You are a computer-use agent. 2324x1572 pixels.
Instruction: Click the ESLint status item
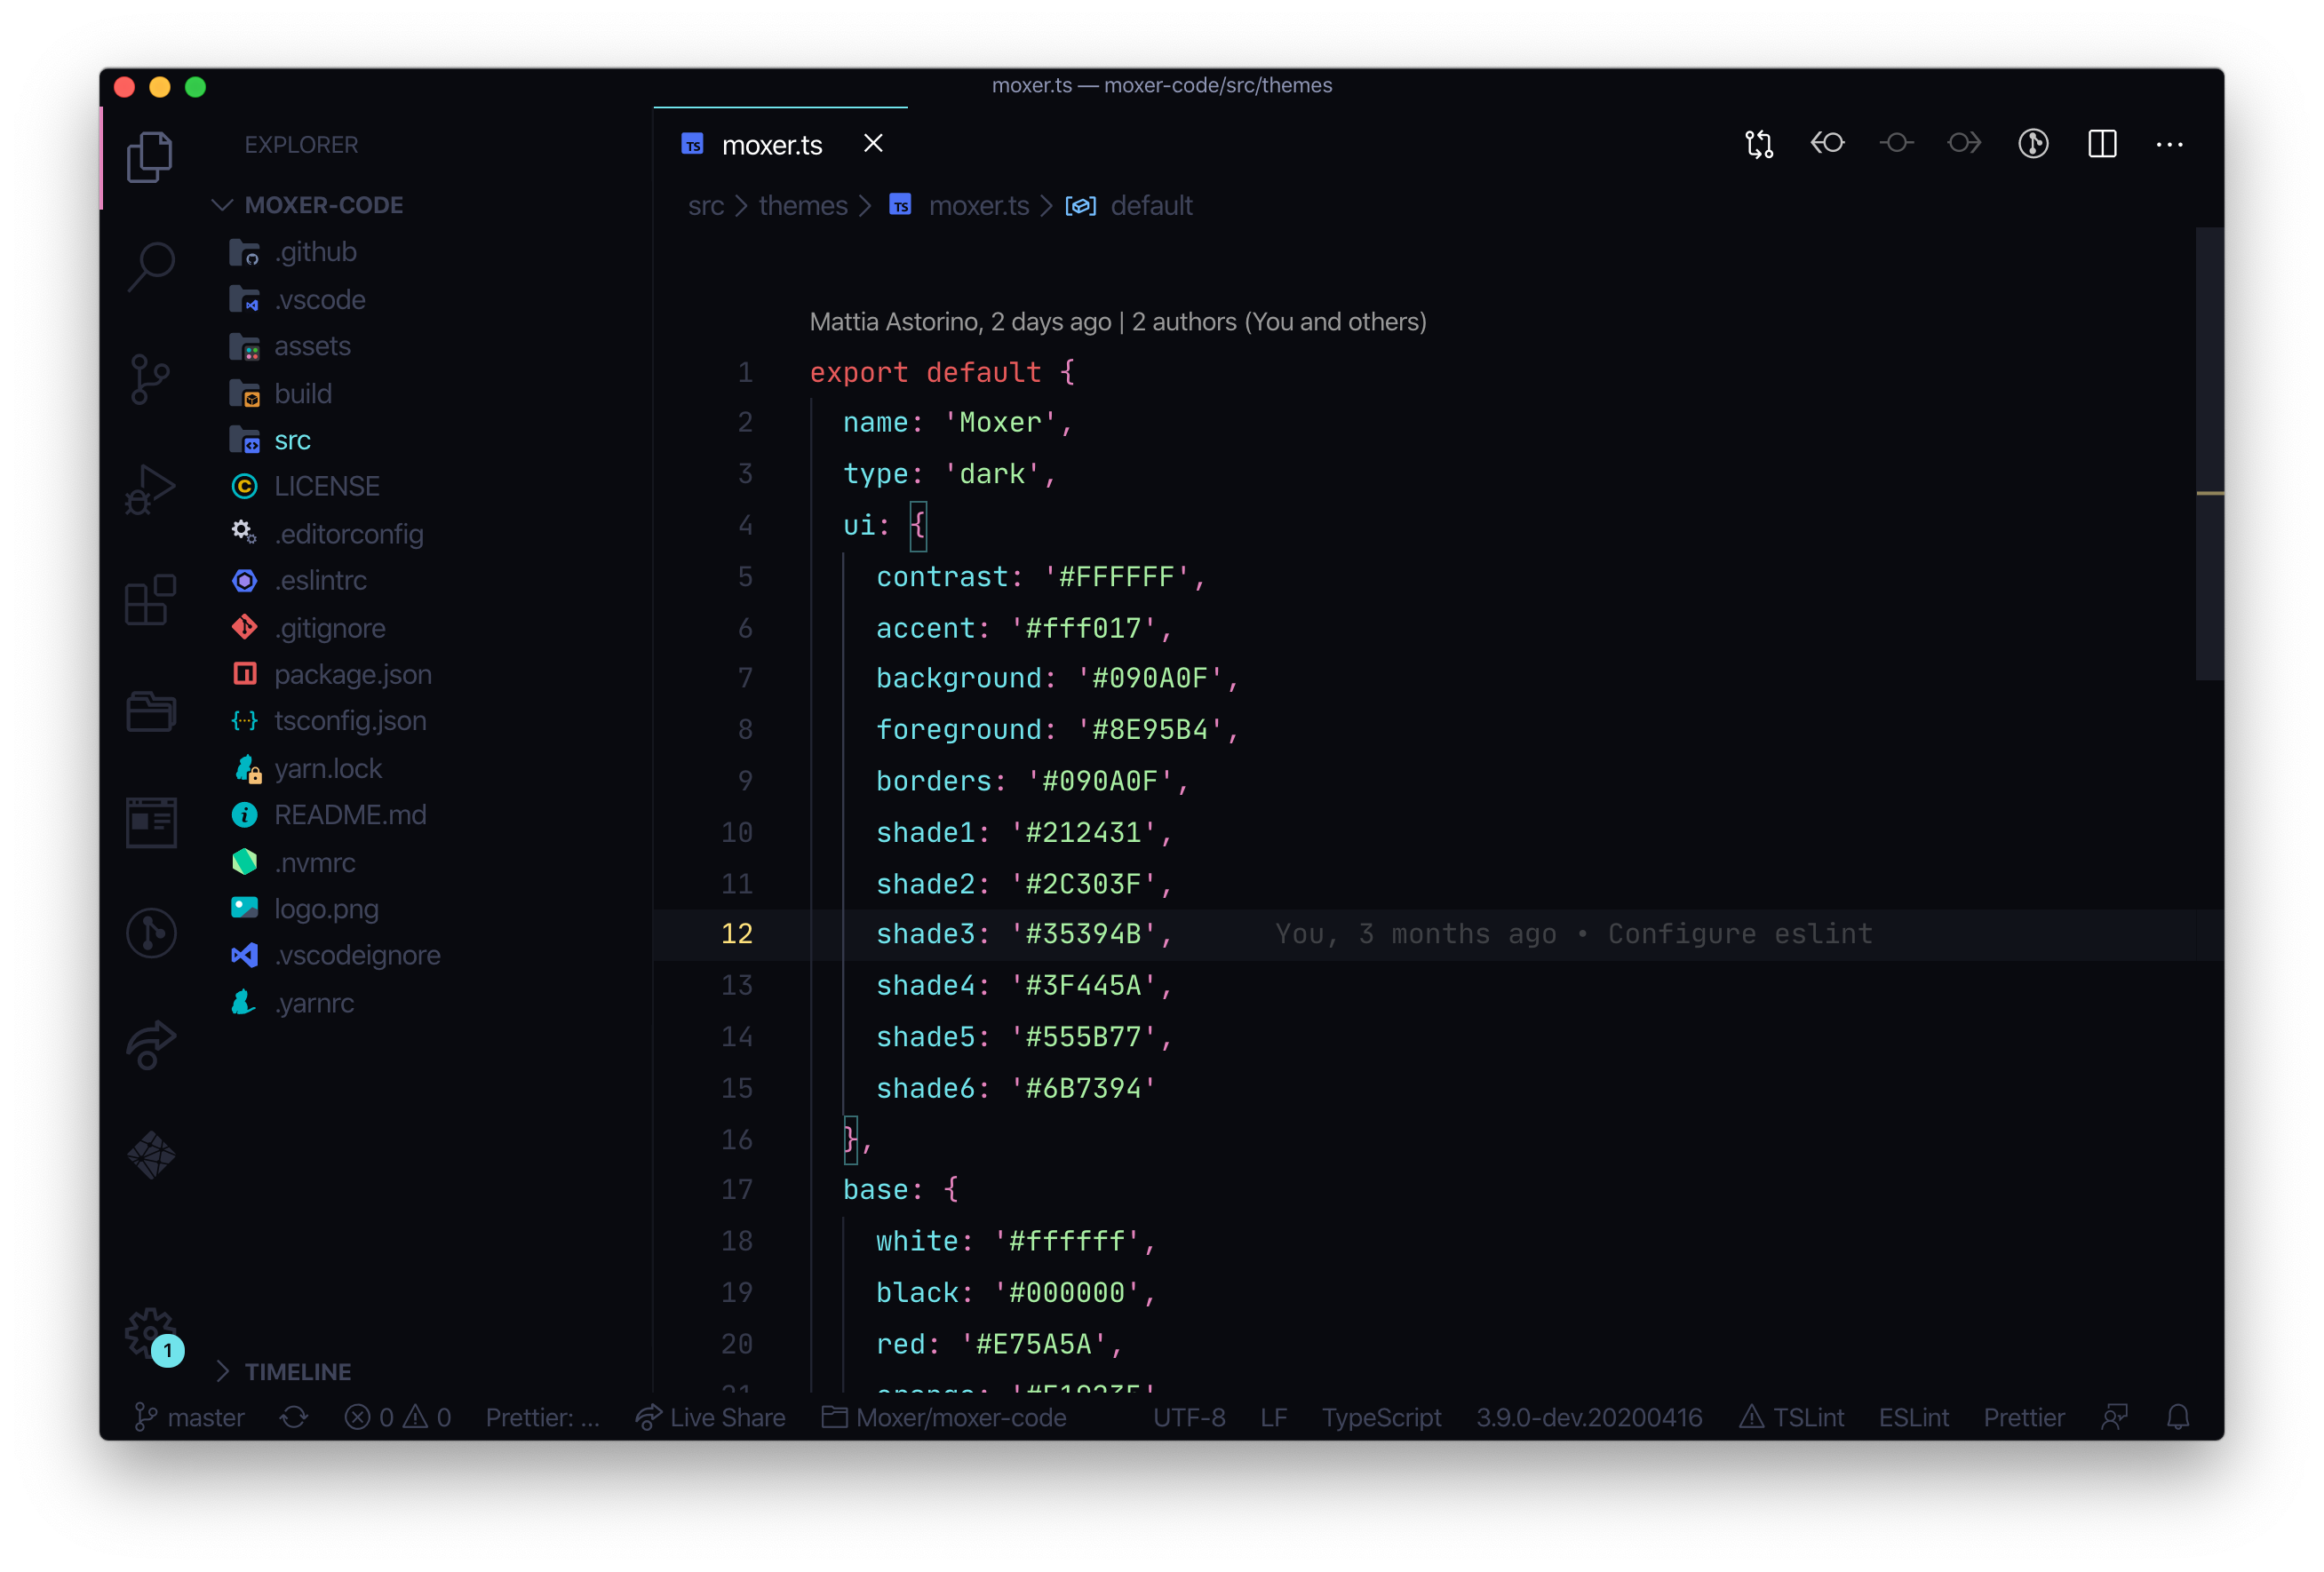[1913, 1417]
